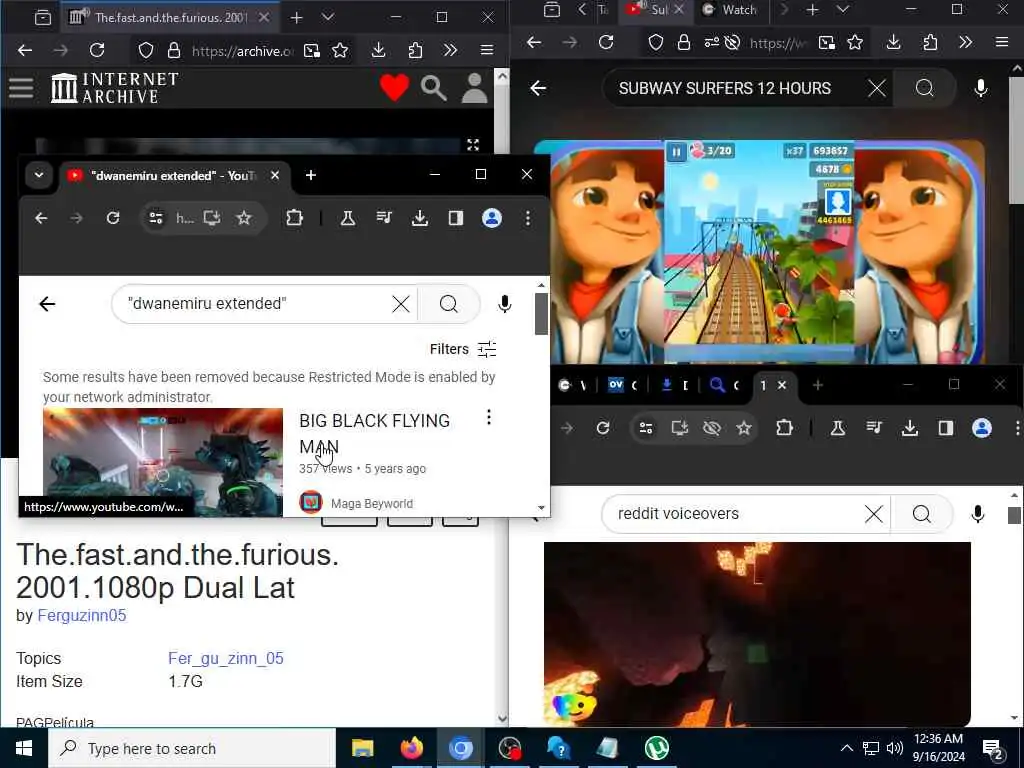Image resolution: width=1024 pixels, height=768 pixels.
Task: Click shield tracking protection icon in archive.org window
Action: (146, 50)
